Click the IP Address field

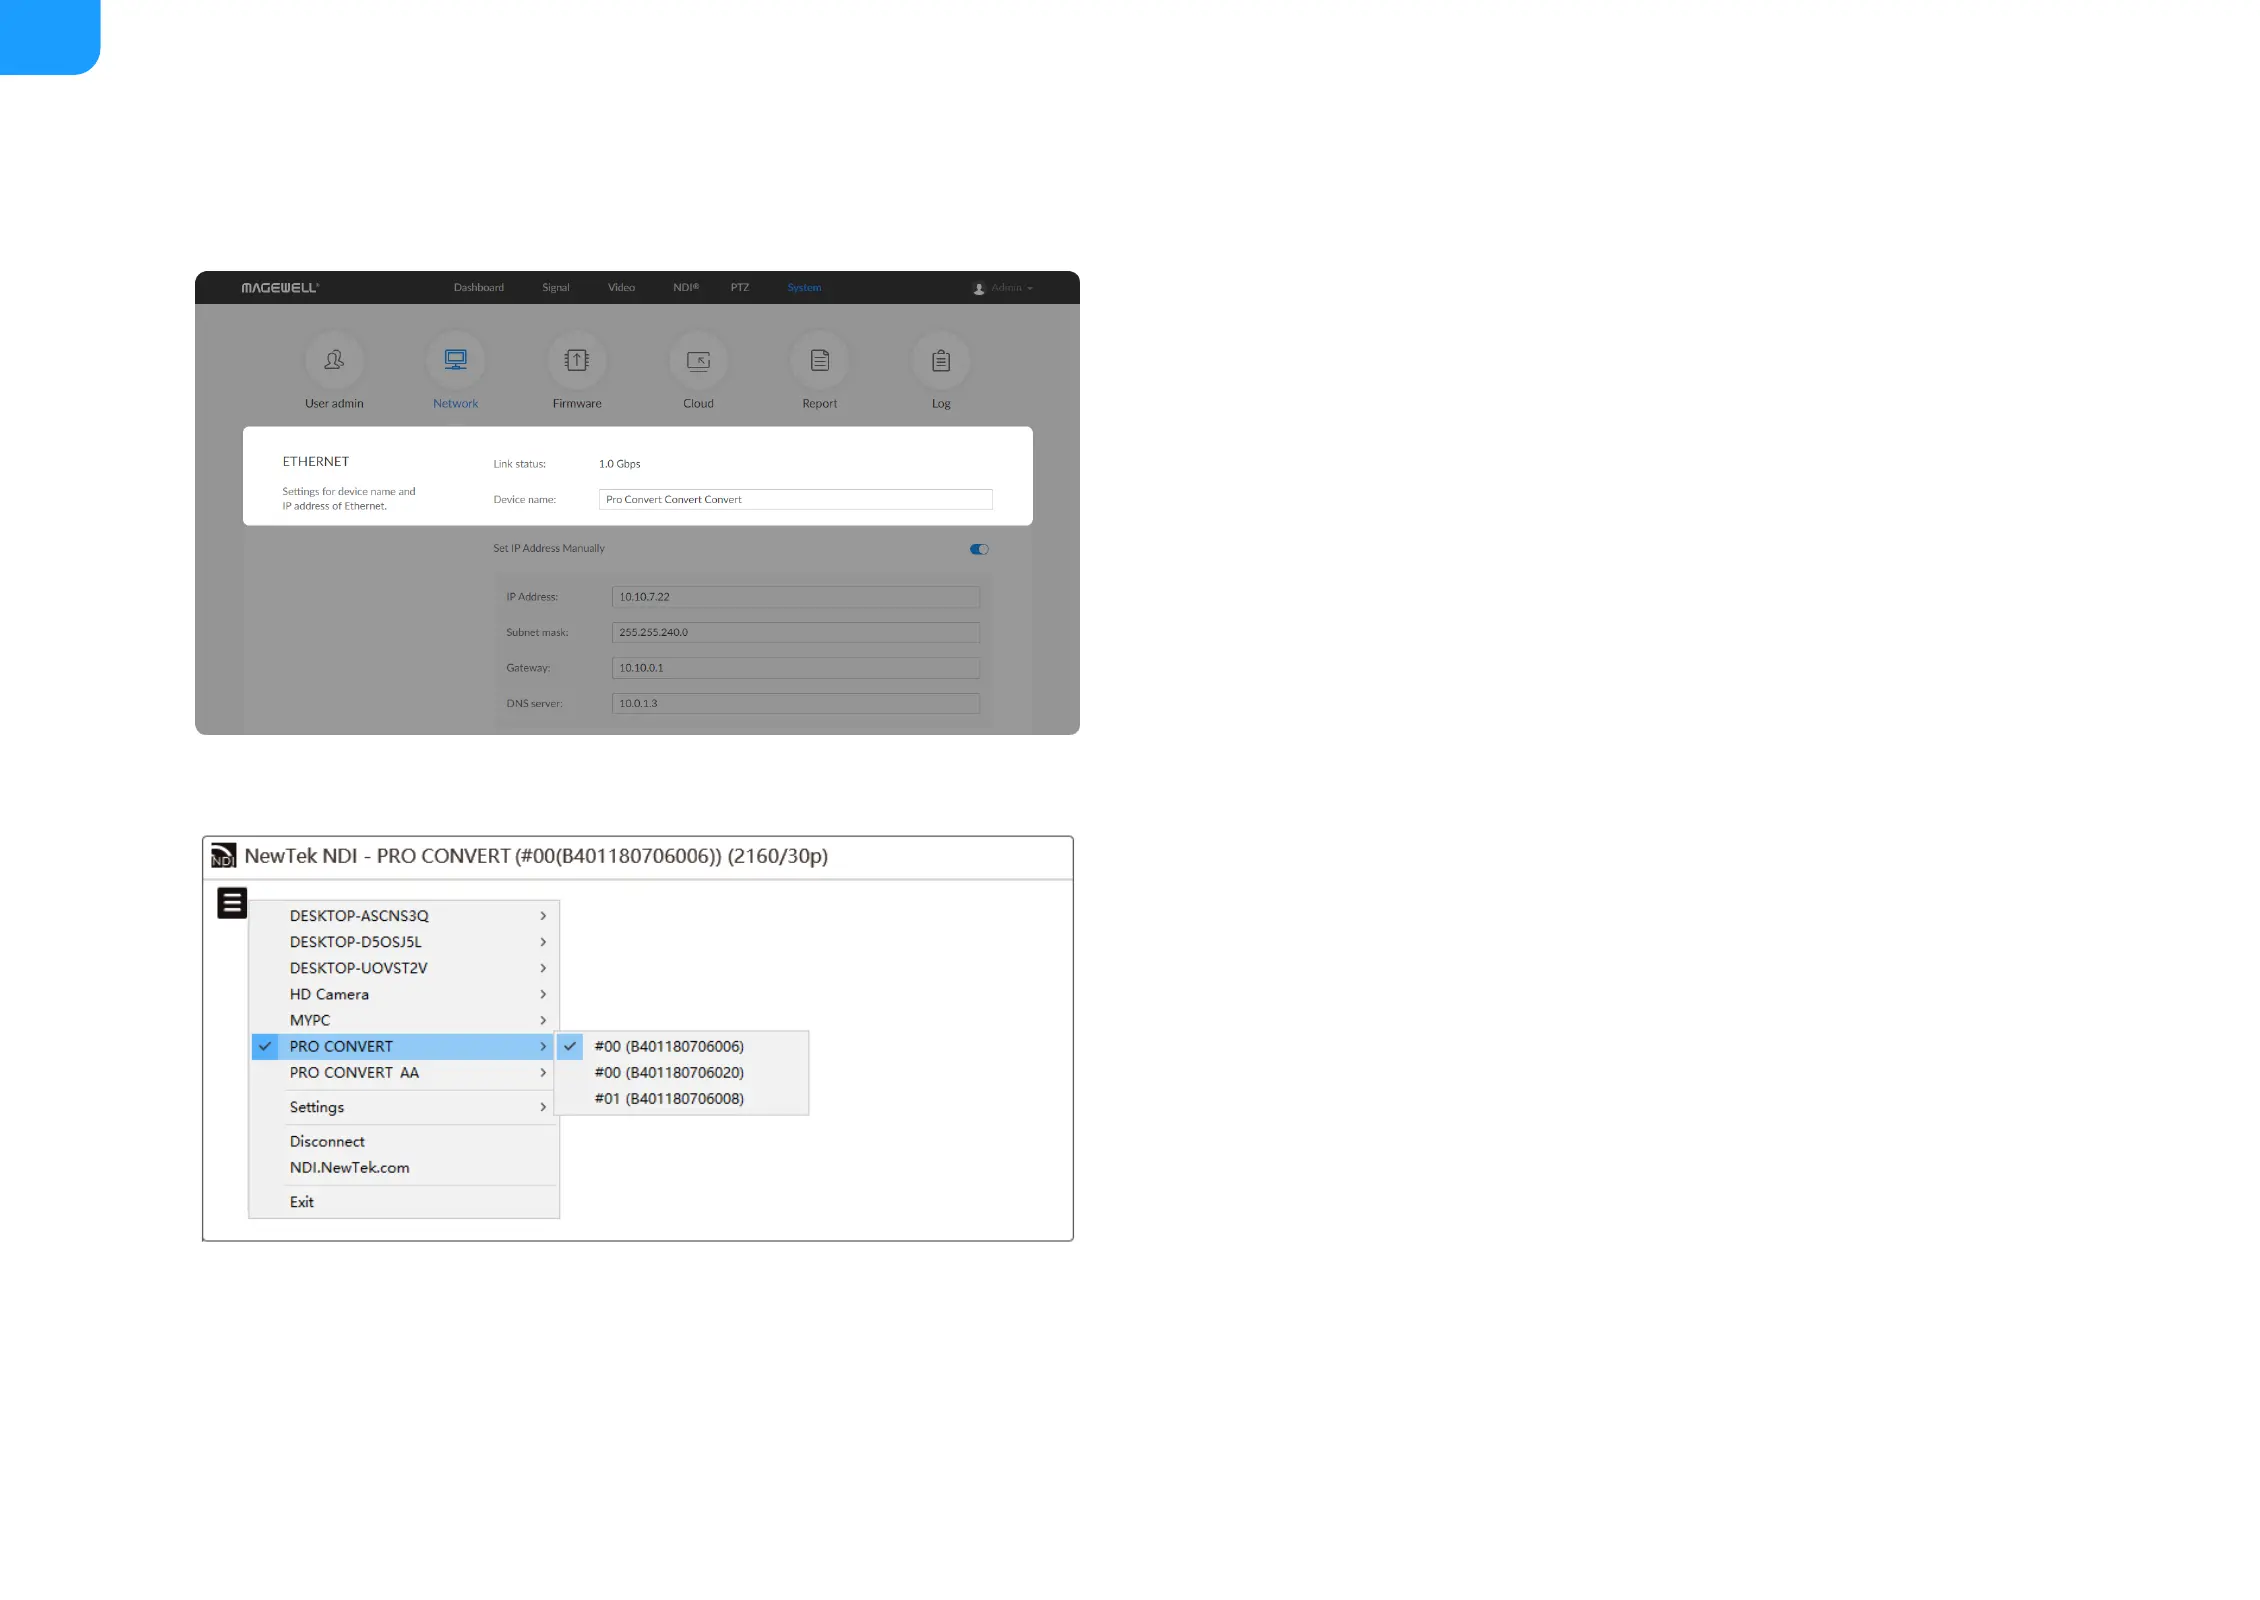click(x=795, y=597)
